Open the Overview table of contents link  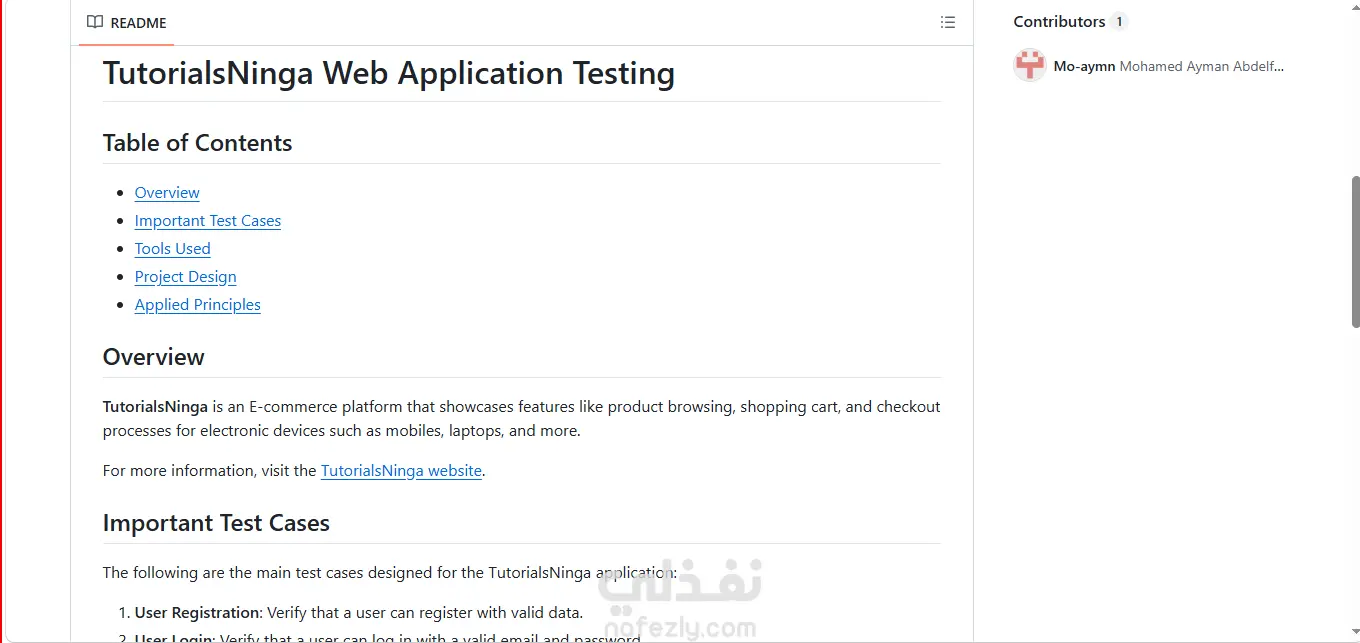click(x=167, y=193)
